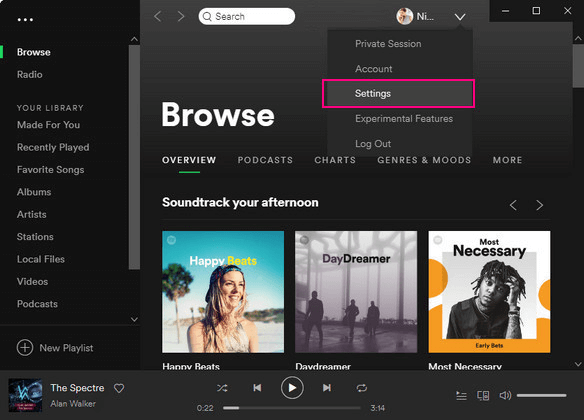Open the connect to a device icon
Image resolution: width=584 pixels, height=420 pixels.
pyautogui.click(x=483, y=395)
